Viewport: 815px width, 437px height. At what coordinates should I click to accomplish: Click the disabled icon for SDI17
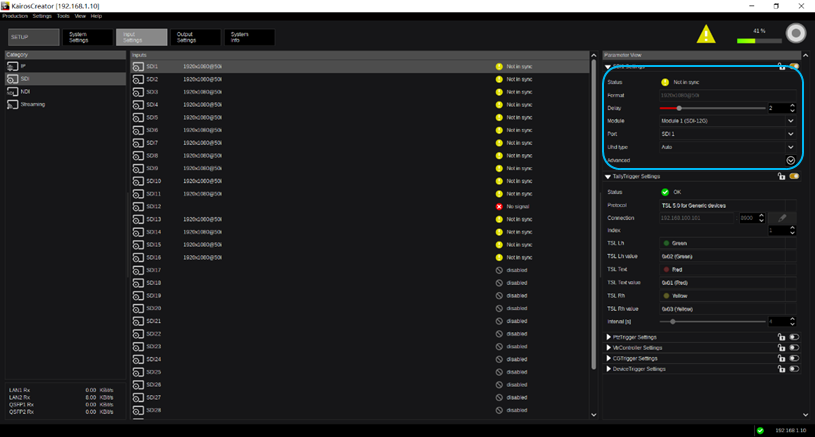[499, 270]
